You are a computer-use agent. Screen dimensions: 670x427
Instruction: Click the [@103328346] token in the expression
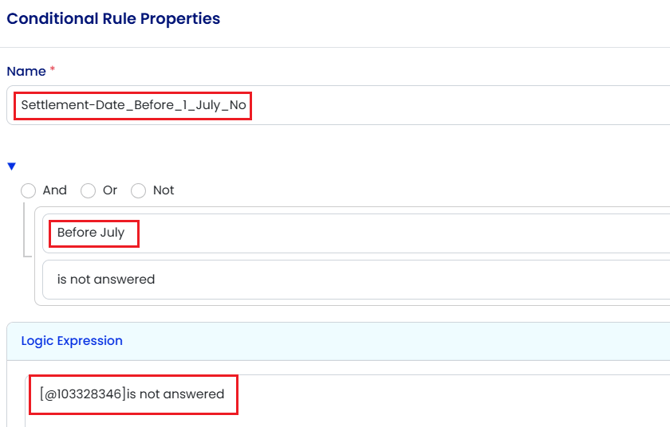click(82, 394)
